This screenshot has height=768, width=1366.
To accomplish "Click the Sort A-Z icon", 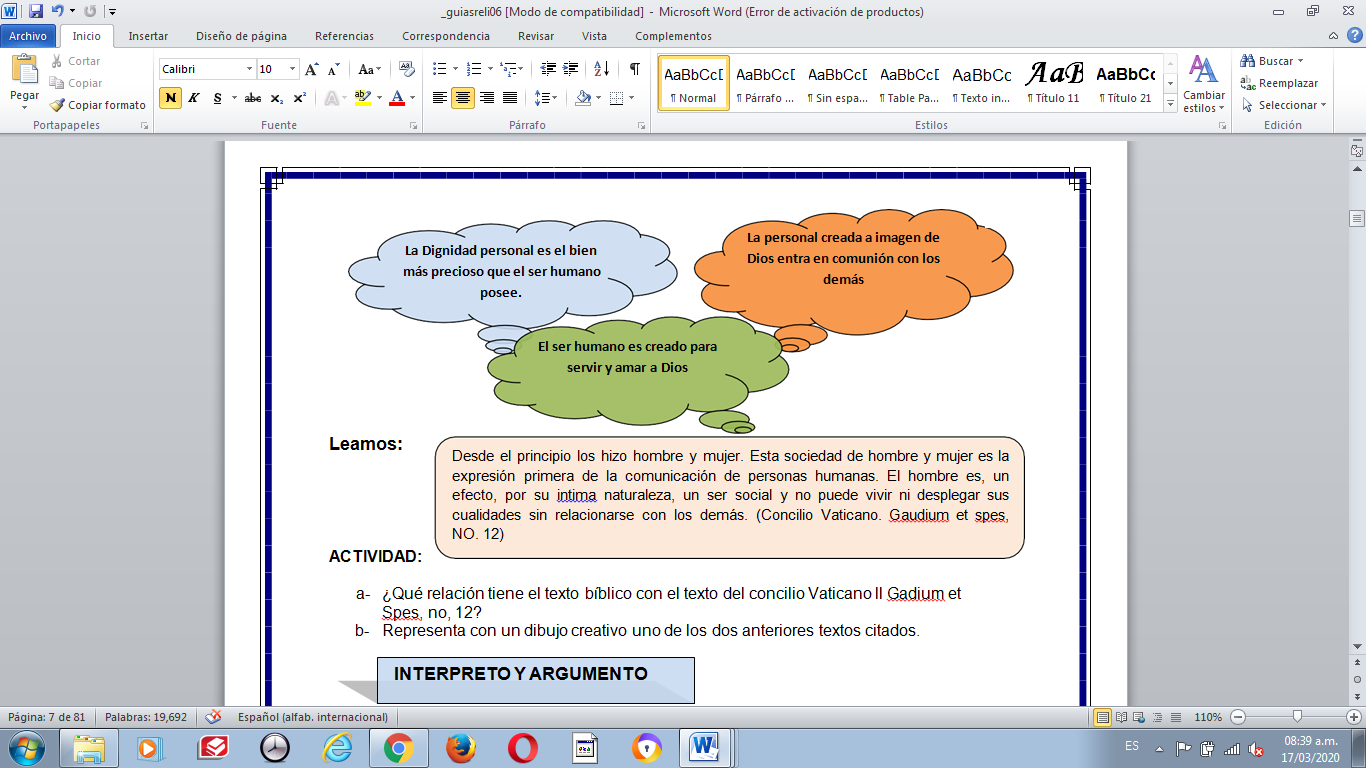I will click(x=601, y=69).
